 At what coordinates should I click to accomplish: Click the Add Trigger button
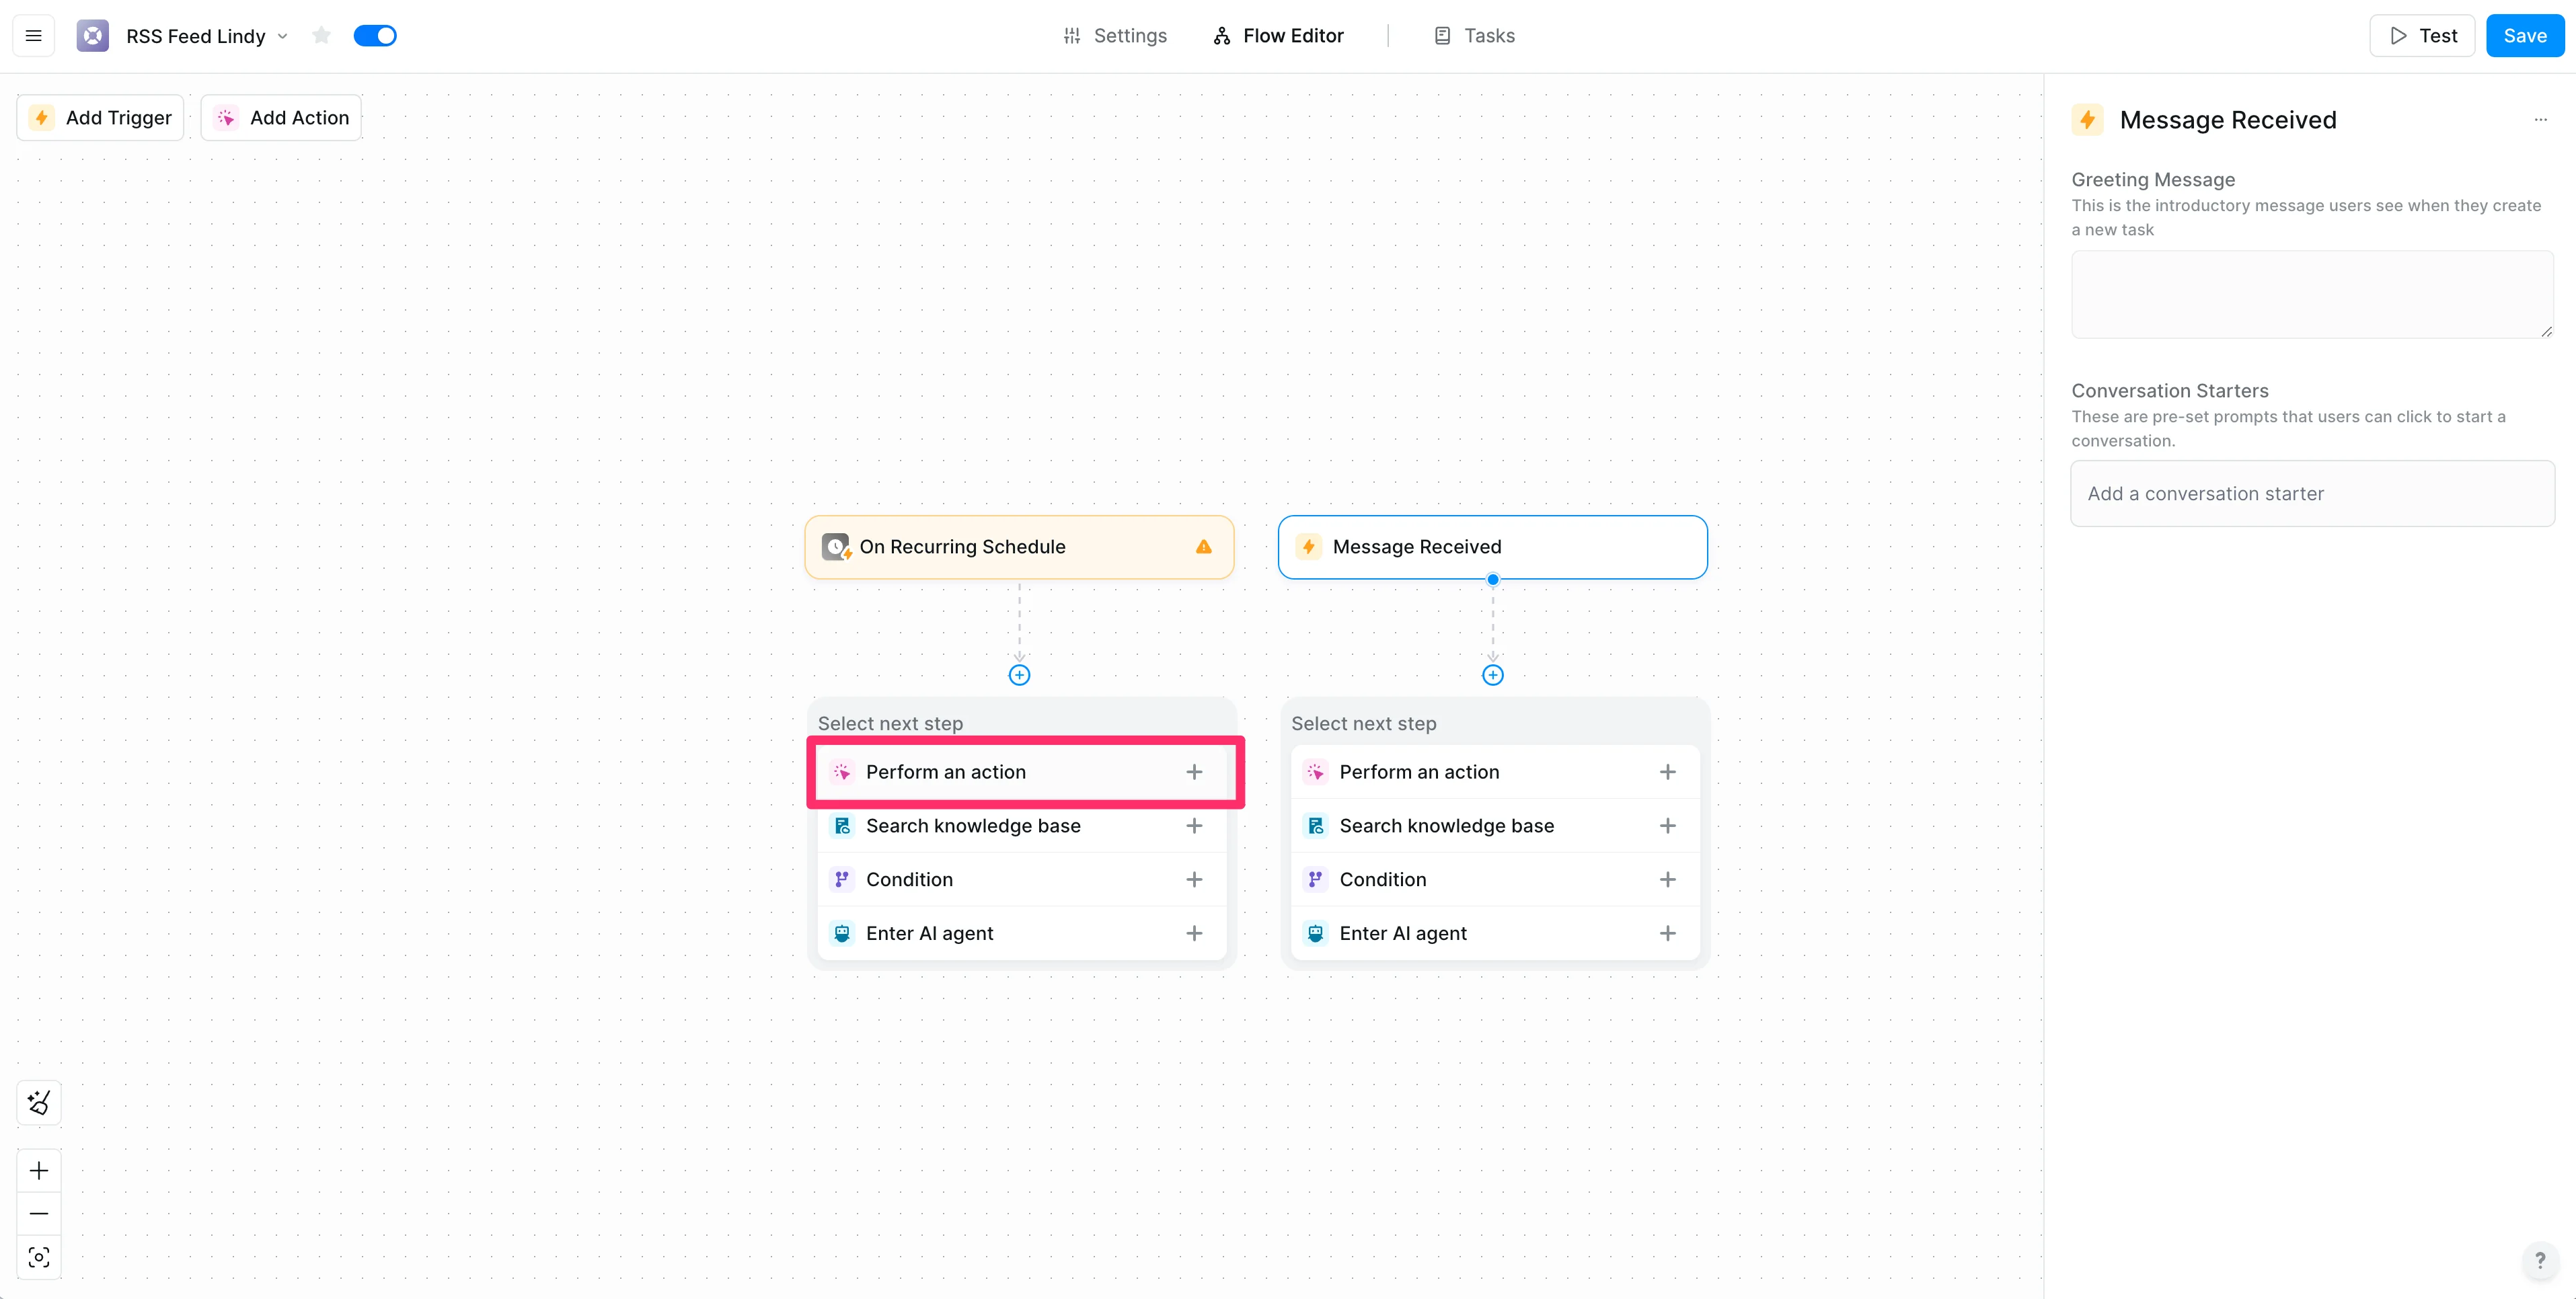[x=100, y=118]
